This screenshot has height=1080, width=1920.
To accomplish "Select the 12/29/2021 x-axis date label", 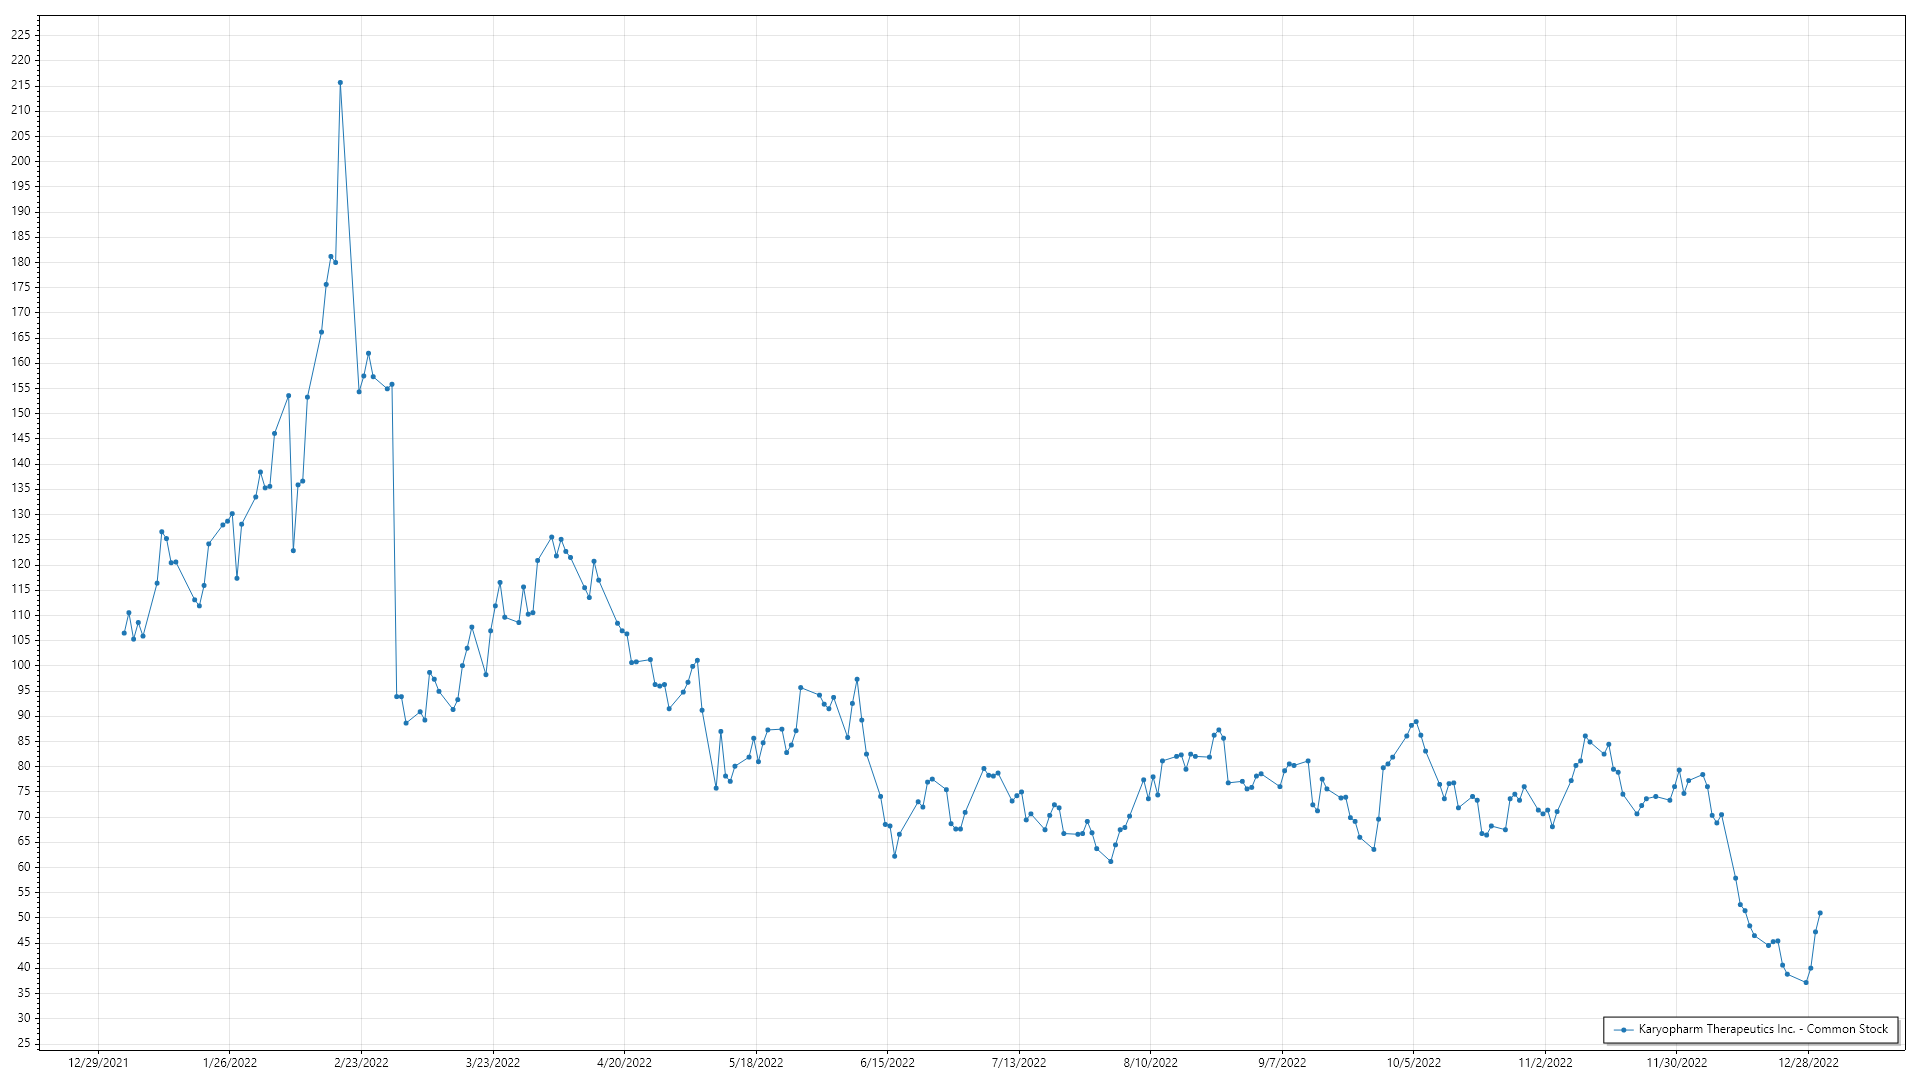I will (x=98, y=1063).
